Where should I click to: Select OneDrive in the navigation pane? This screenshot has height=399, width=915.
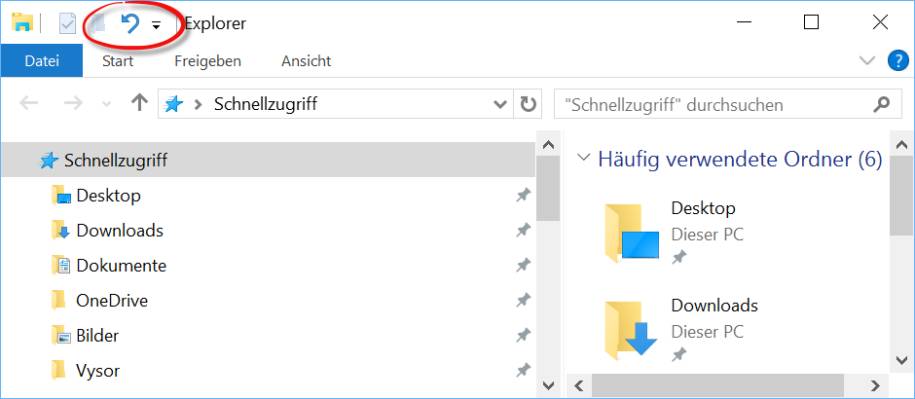(x=111, y=300)
